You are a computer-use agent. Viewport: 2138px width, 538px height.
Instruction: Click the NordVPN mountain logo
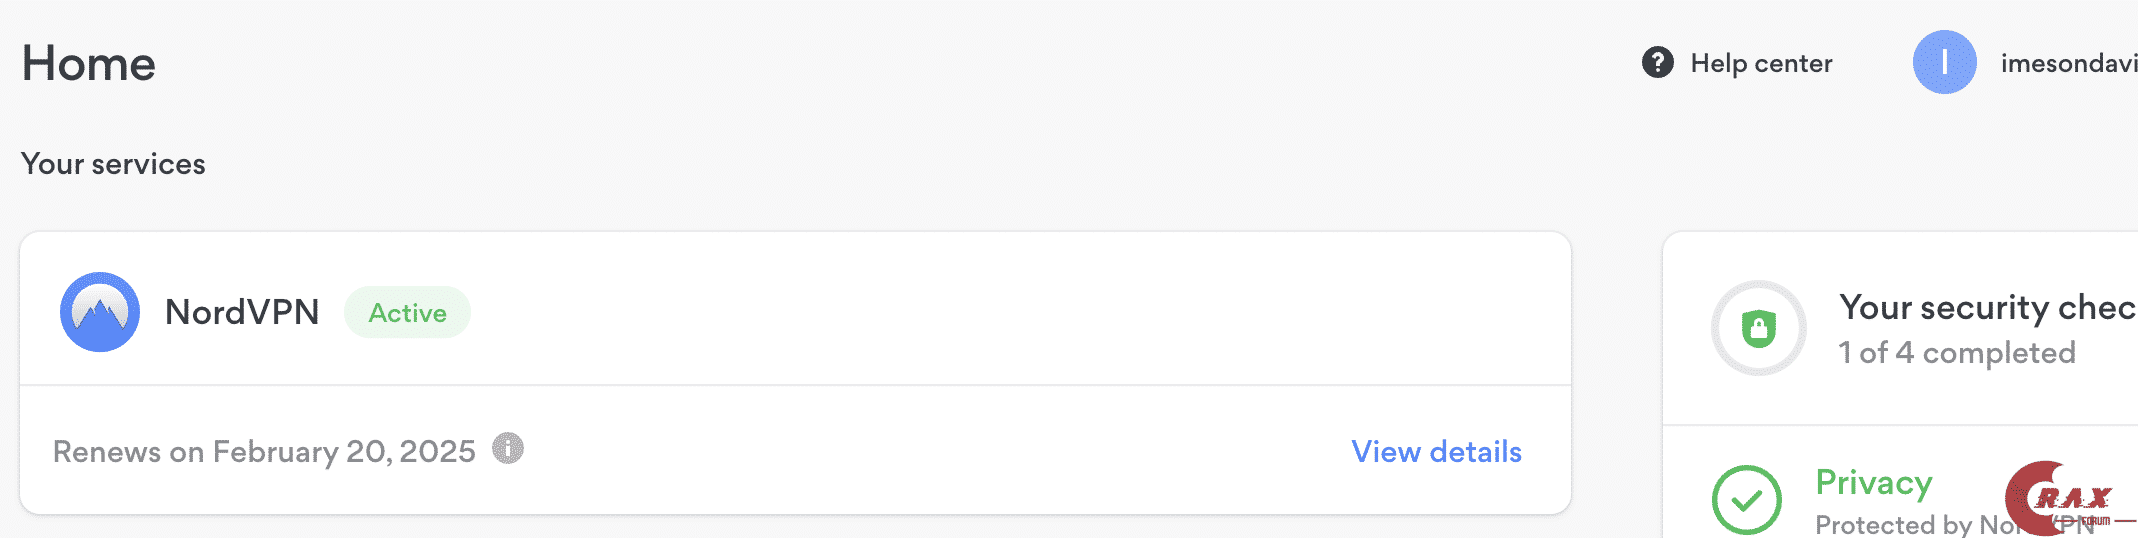(100, 312)
